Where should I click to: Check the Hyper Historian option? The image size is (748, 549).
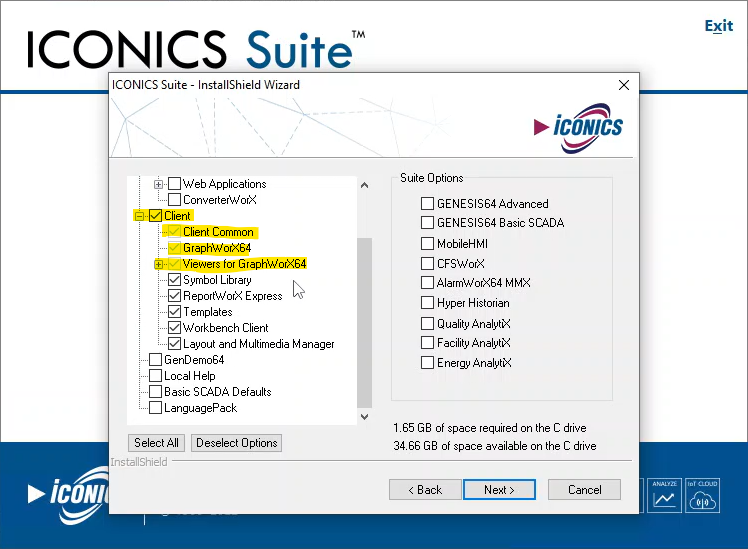(x=428, y=303)
